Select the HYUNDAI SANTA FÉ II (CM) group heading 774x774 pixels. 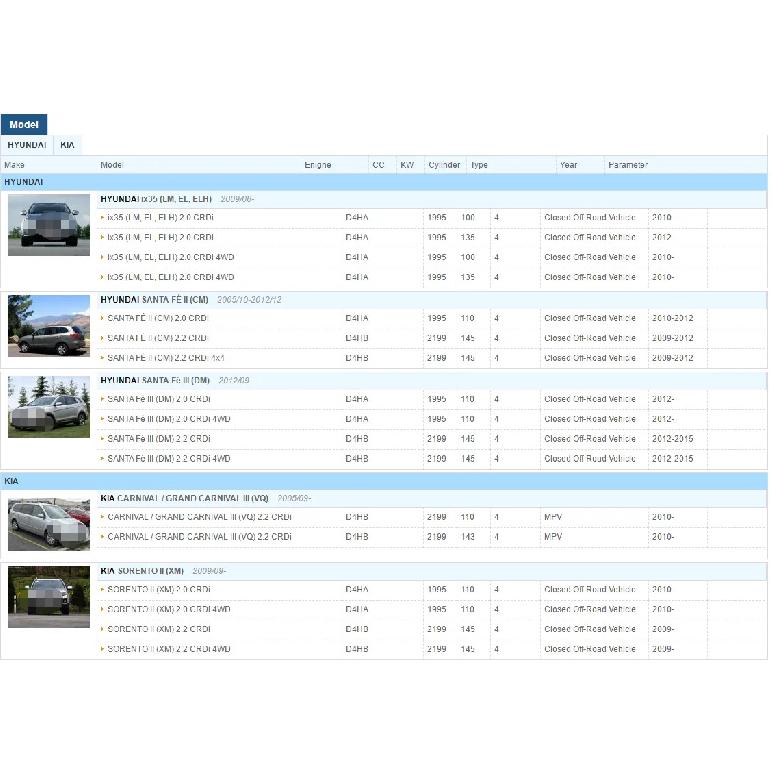(154, 300)
